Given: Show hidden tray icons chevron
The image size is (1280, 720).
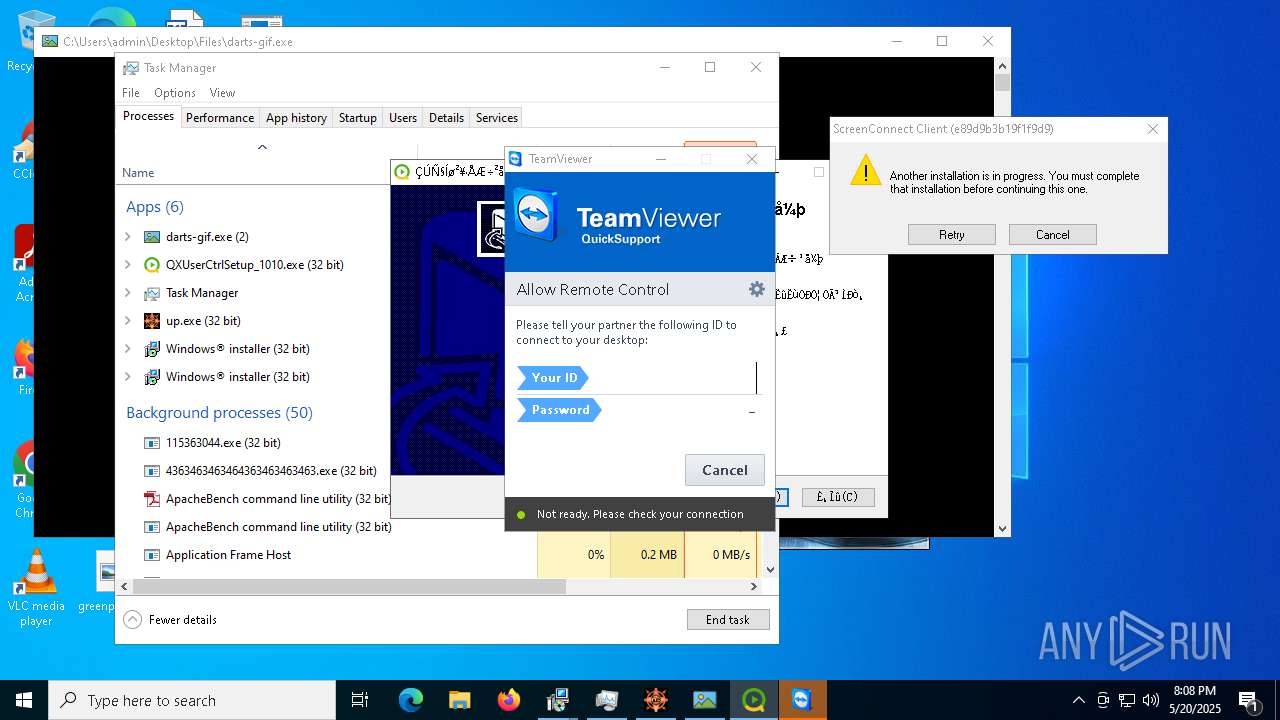Looking at the screenshot, I should (1078, 700).
